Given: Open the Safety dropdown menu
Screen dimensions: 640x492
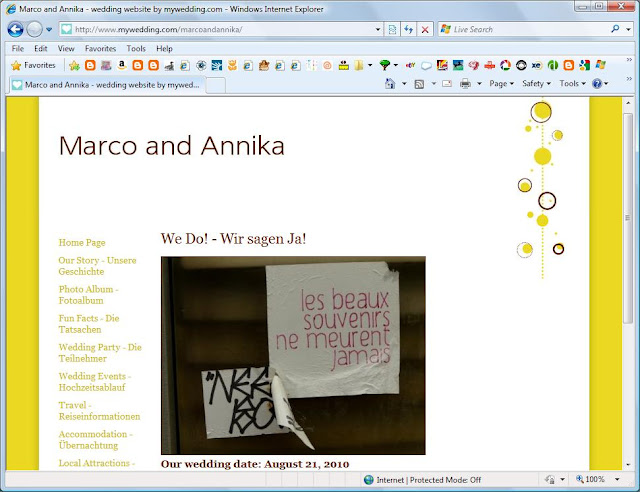Looking at the screenshot, I should [x=536, y=84].
